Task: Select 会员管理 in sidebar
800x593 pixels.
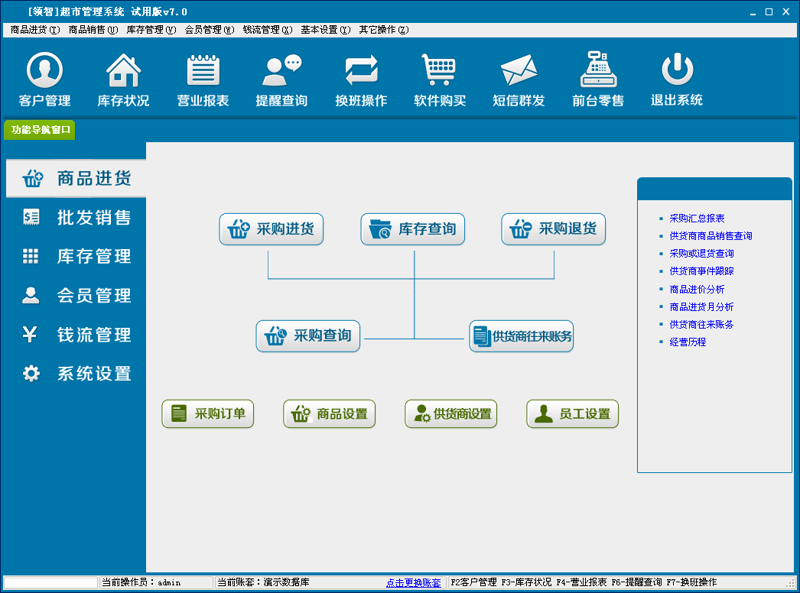Action: [76, 295]
